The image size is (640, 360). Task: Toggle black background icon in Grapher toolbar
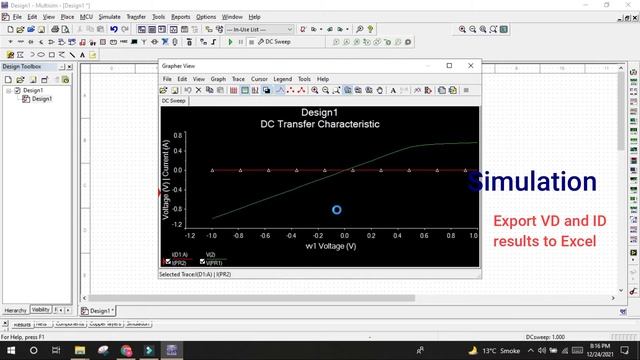[x=267, y=90]
